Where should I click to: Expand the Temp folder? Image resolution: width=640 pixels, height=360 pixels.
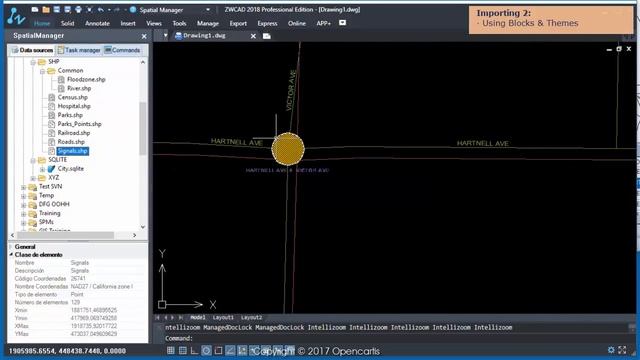(x=24, y=196)
